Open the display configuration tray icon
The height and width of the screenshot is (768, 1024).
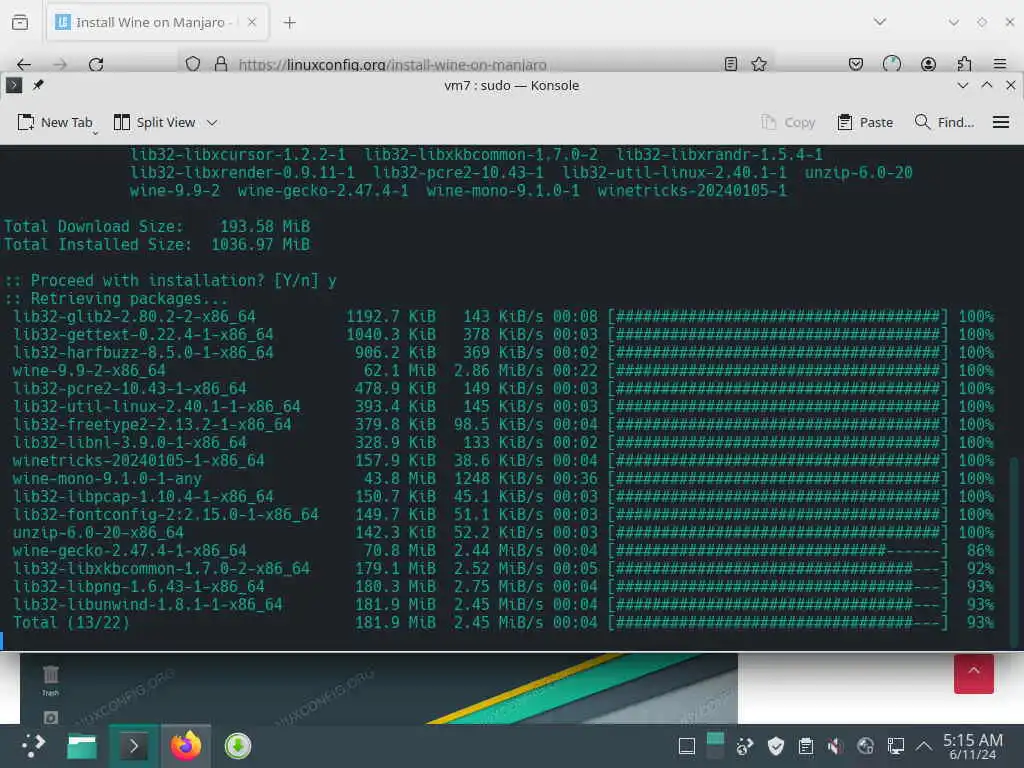tap(895, 746)
